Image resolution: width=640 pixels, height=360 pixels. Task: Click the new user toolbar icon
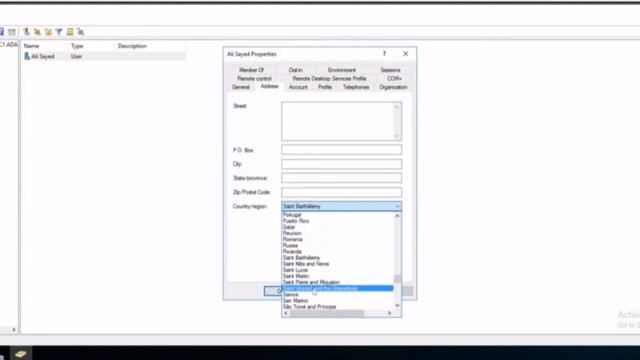[27, 31]
